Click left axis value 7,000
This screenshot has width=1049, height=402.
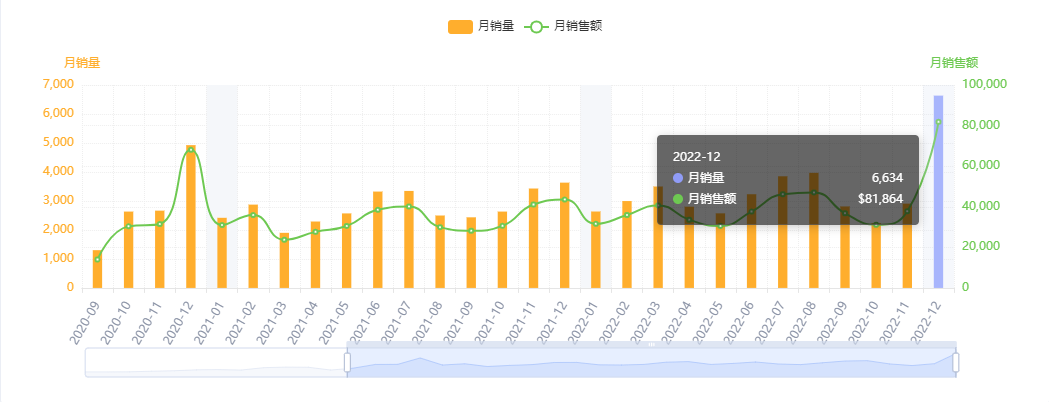point(60,85)
